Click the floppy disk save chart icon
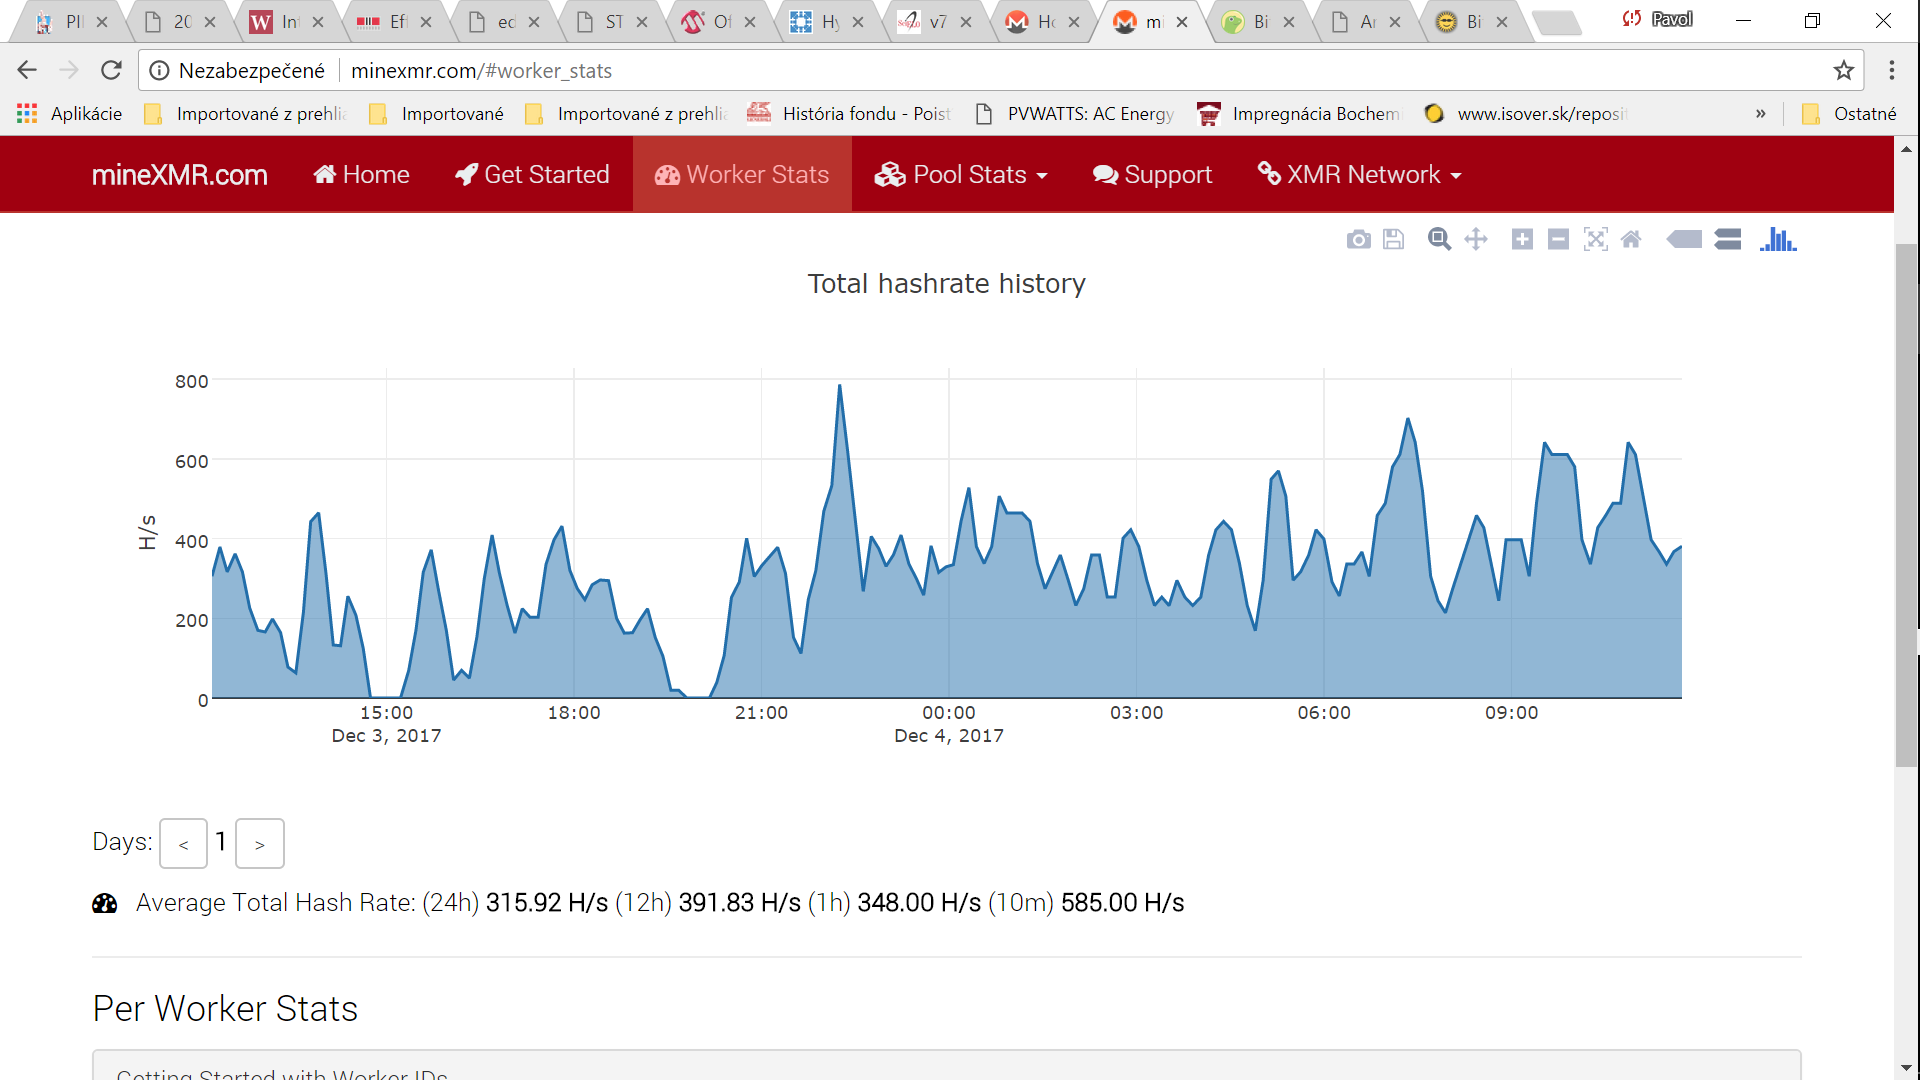This screenshot has height=1080, width=1920. [x=1393, y=240]
